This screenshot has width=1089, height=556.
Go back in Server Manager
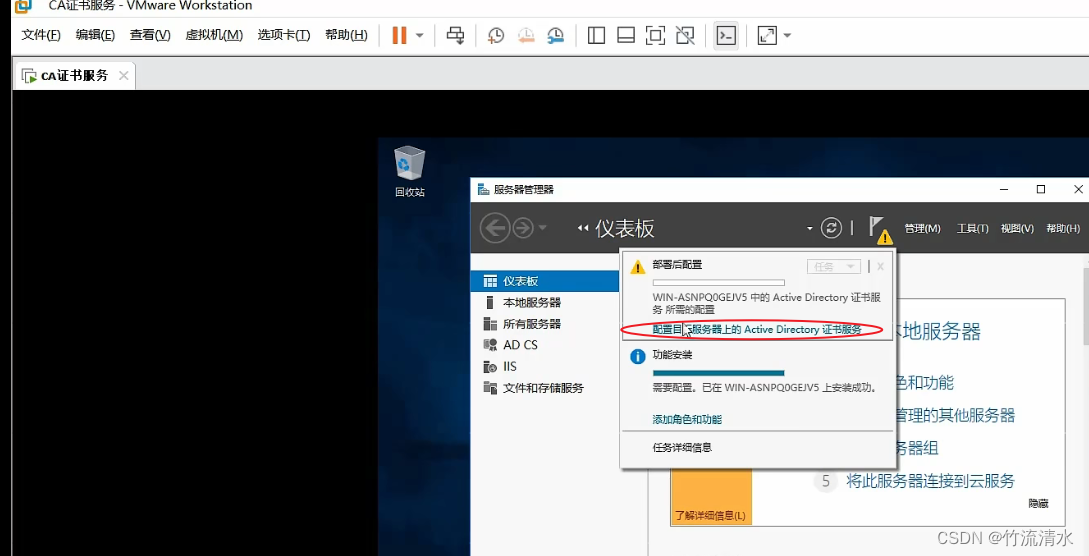(x=494, y=228)
